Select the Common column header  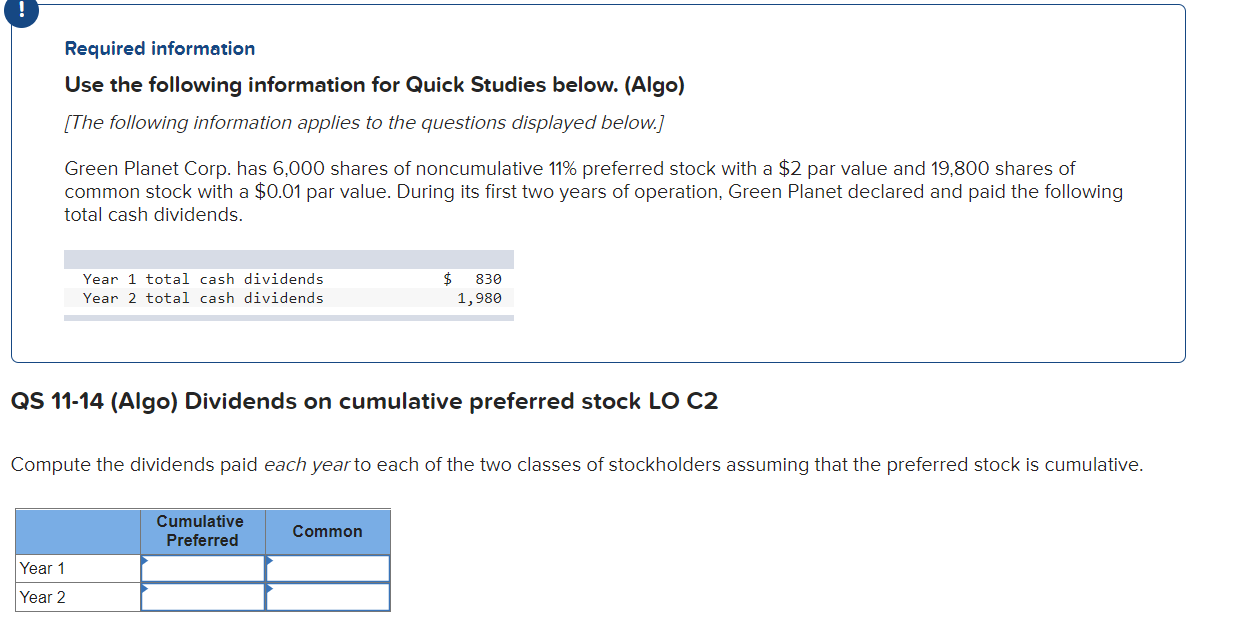[x=327, y=531]
